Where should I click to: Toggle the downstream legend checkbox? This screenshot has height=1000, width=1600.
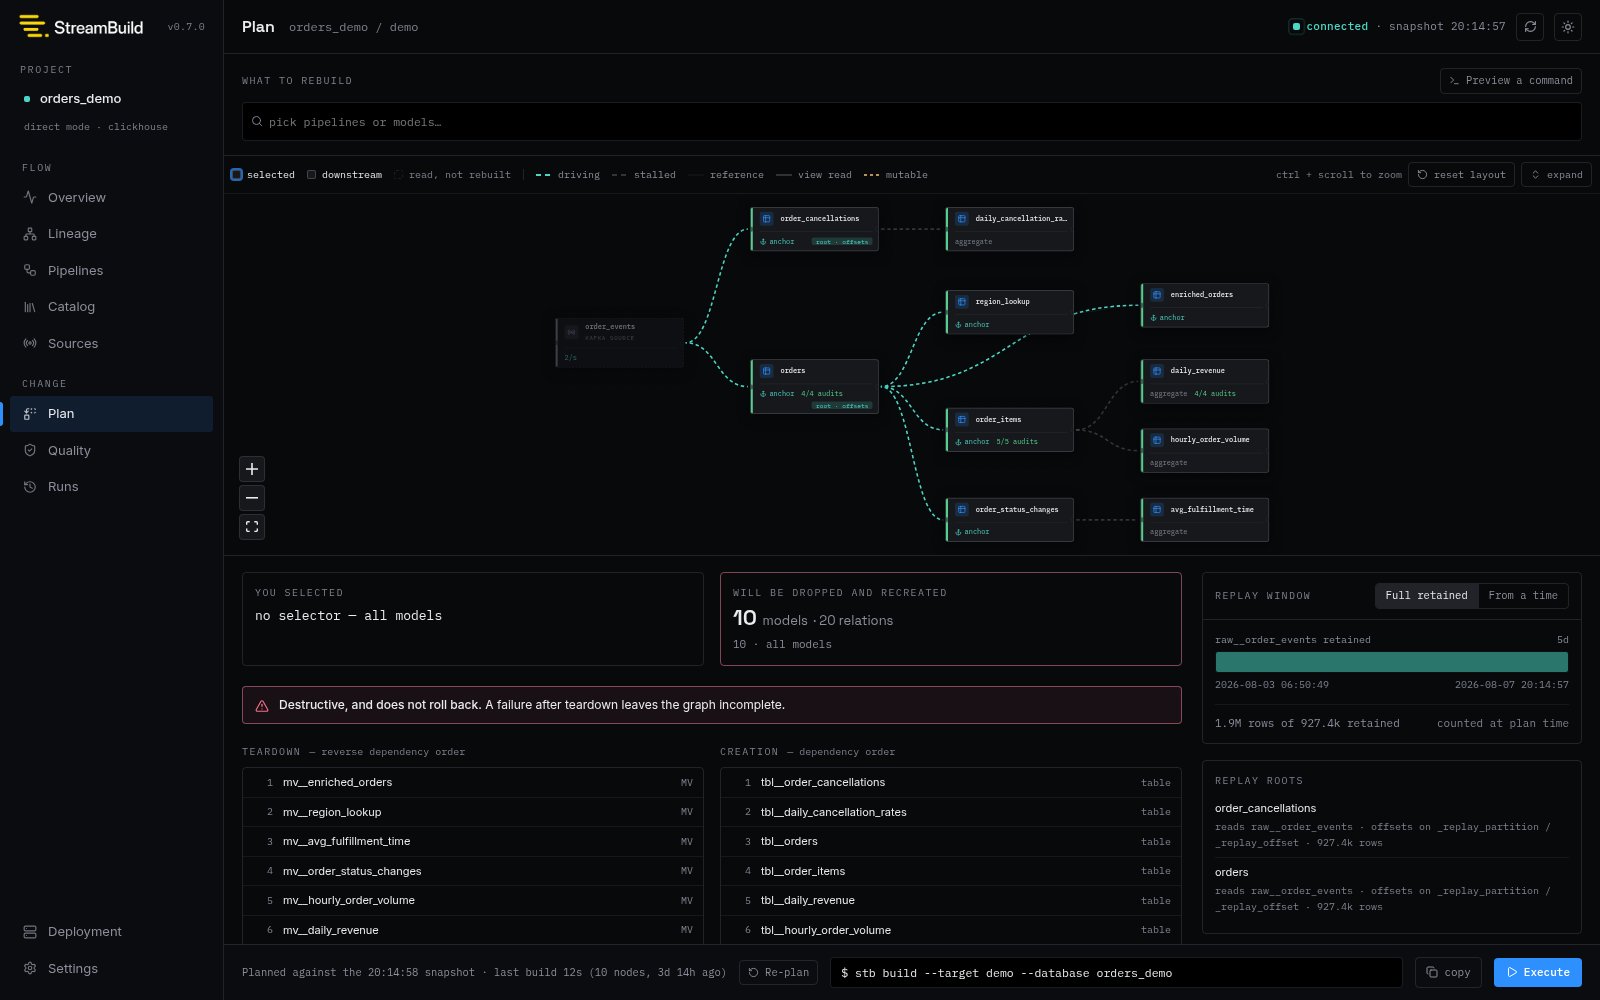[x=312, y=175]
